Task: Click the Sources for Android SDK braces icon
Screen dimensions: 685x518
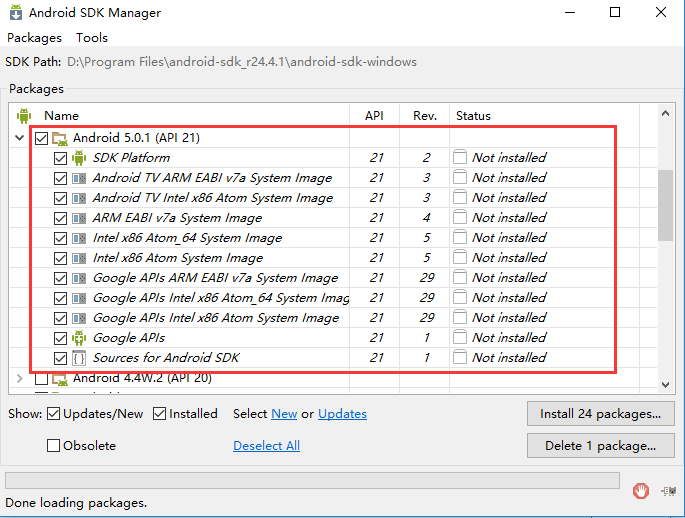Action: (x=79, y=358)
